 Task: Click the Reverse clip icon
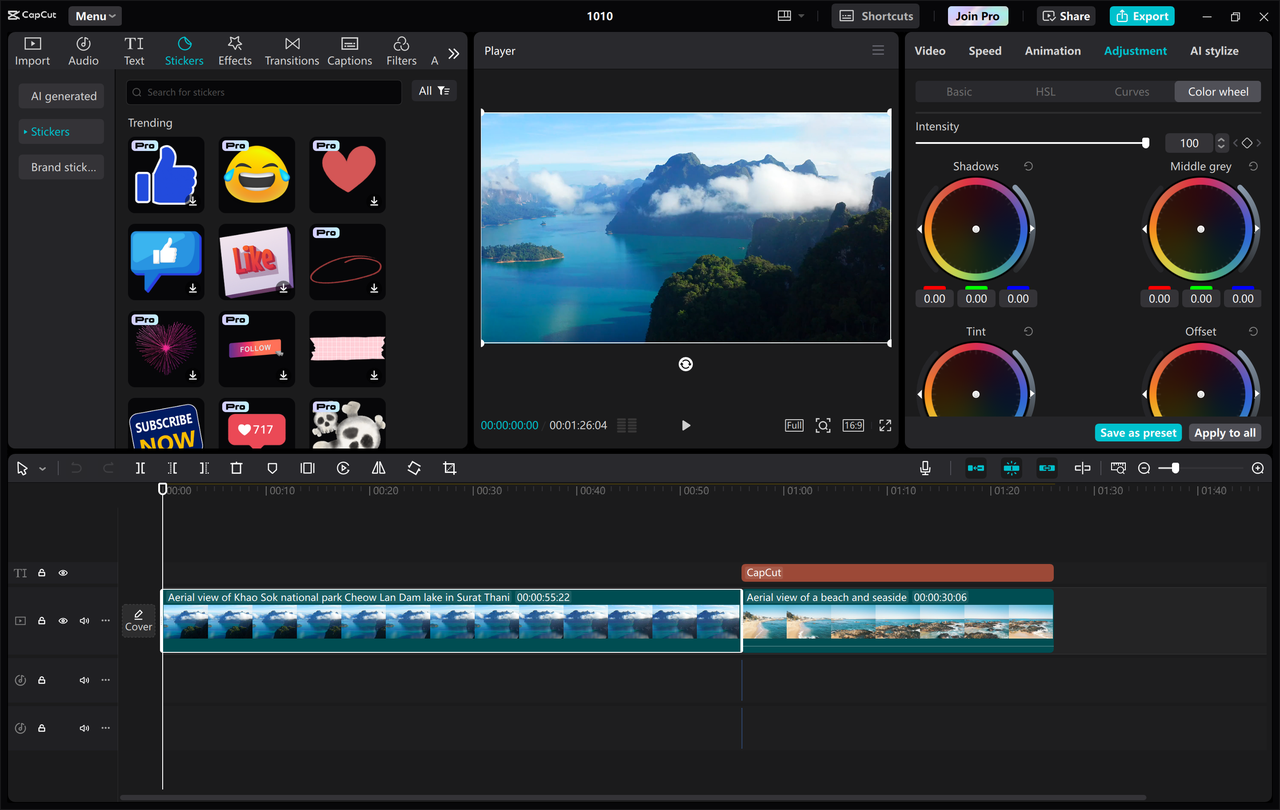(x=343, y=468)
